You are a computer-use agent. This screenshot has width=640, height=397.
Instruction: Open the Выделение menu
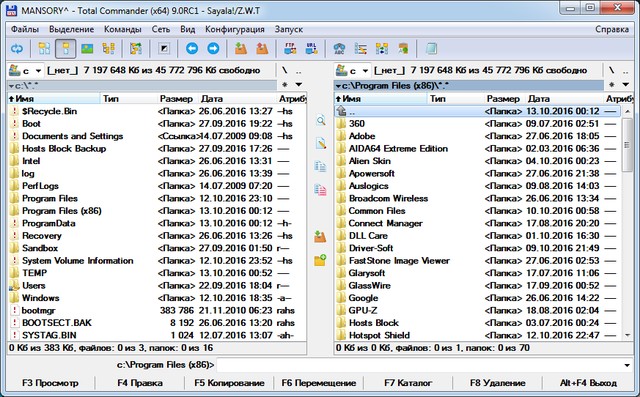coord(71,29)
